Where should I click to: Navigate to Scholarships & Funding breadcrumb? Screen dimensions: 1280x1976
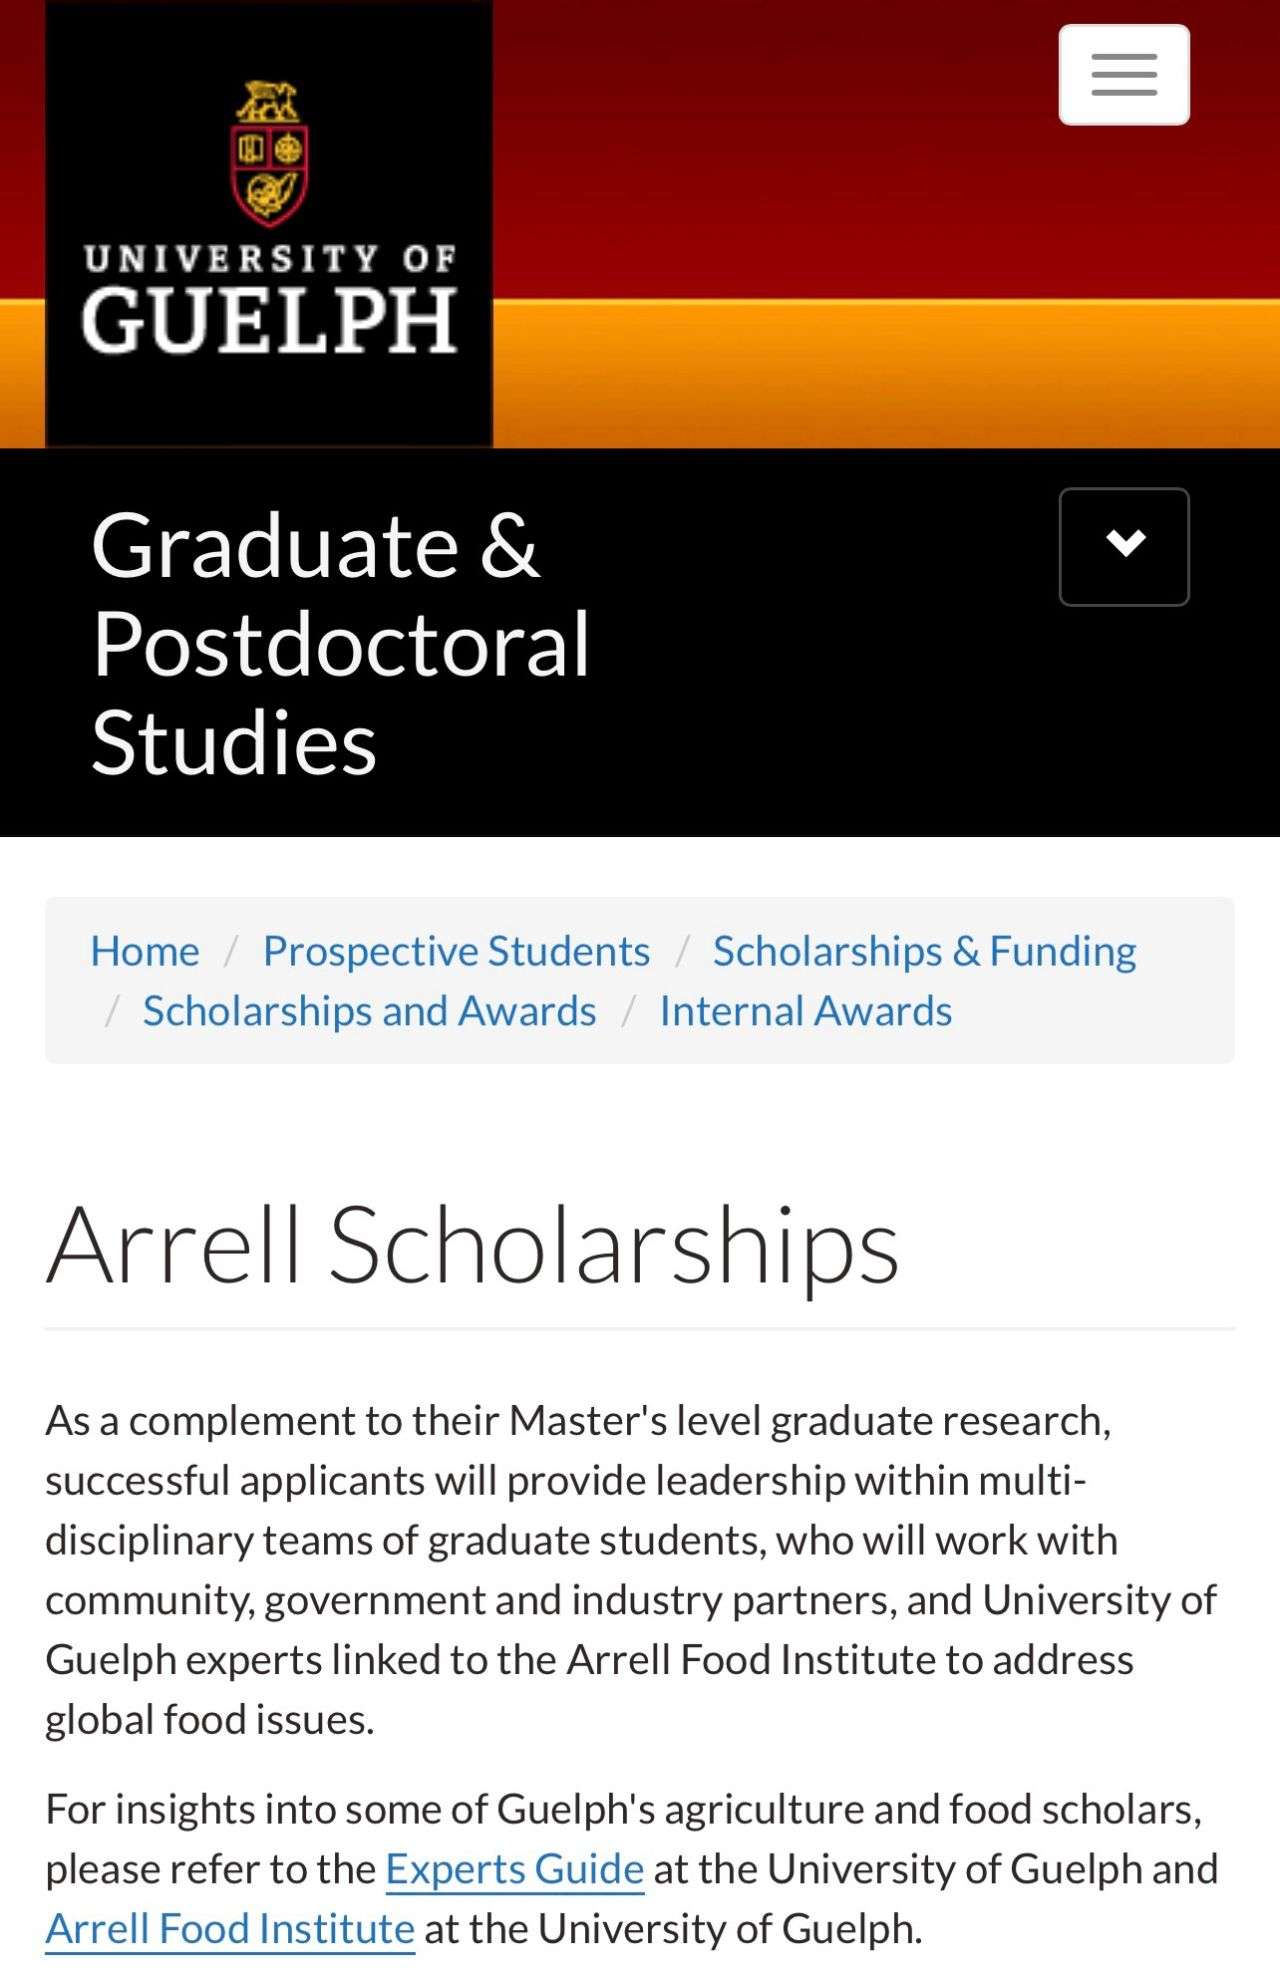[x=924, y=951]
